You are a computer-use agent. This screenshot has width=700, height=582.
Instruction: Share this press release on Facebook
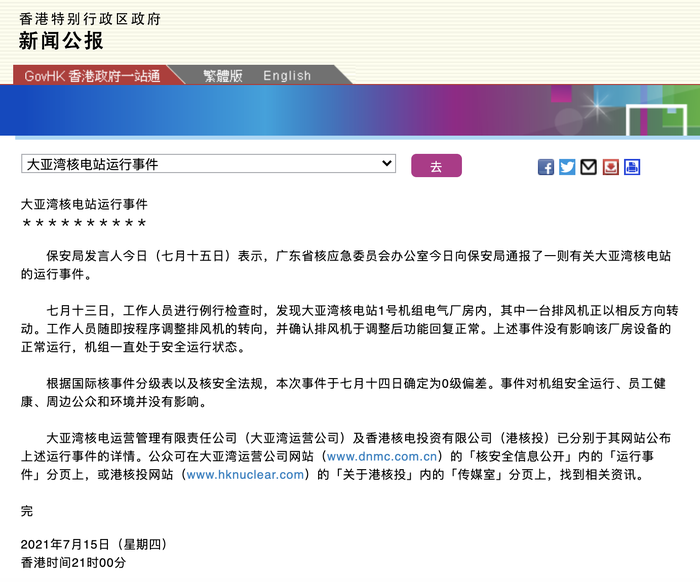(x=546, y=167)
